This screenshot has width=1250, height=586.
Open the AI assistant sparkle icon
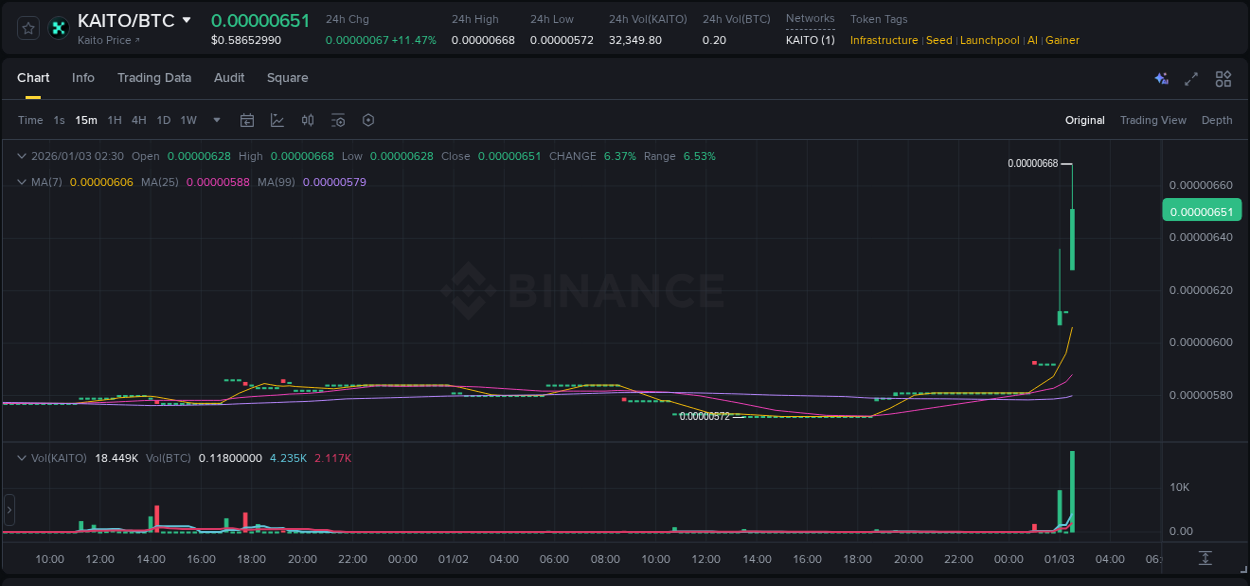pyautogui.click(x=1161, y=79)
